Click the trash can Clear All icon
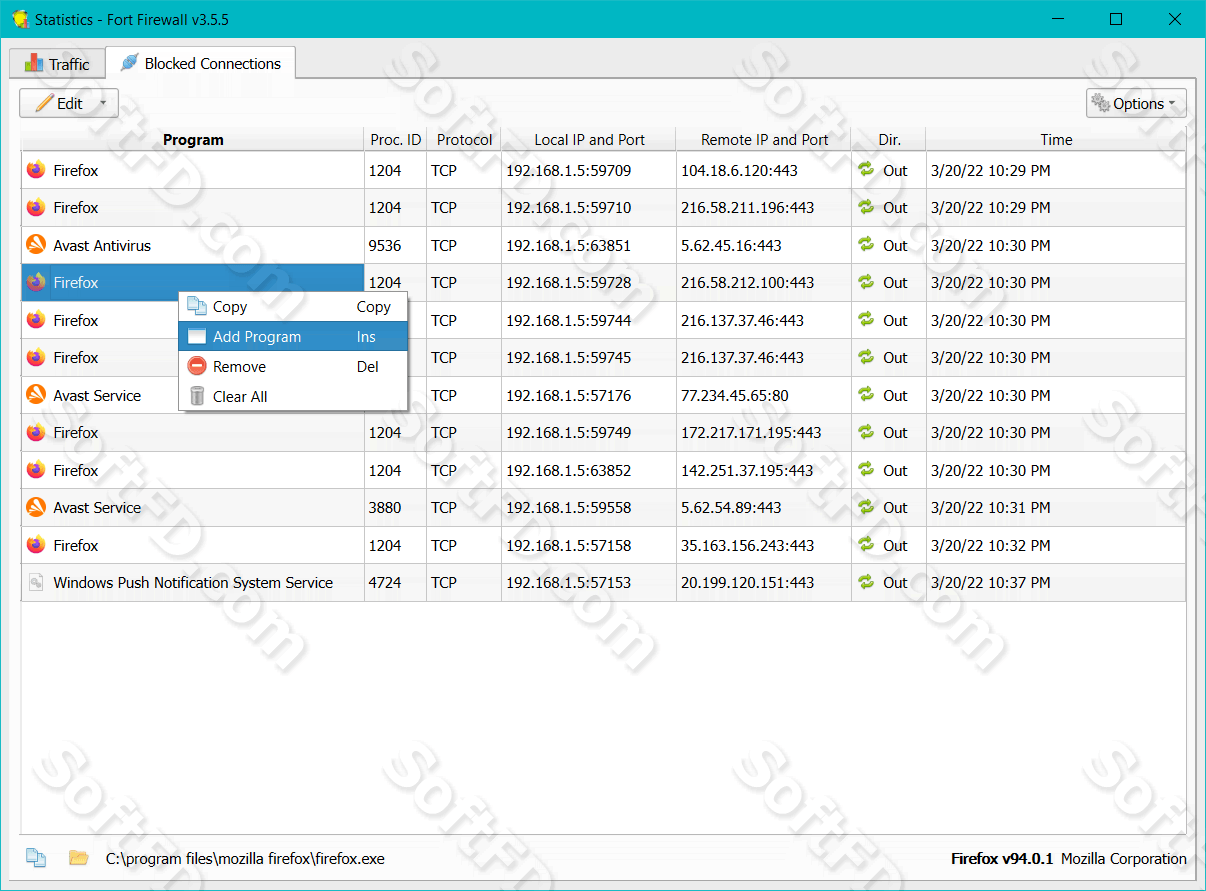This screenshot has height=891, width=1206. tap(197, 397)
